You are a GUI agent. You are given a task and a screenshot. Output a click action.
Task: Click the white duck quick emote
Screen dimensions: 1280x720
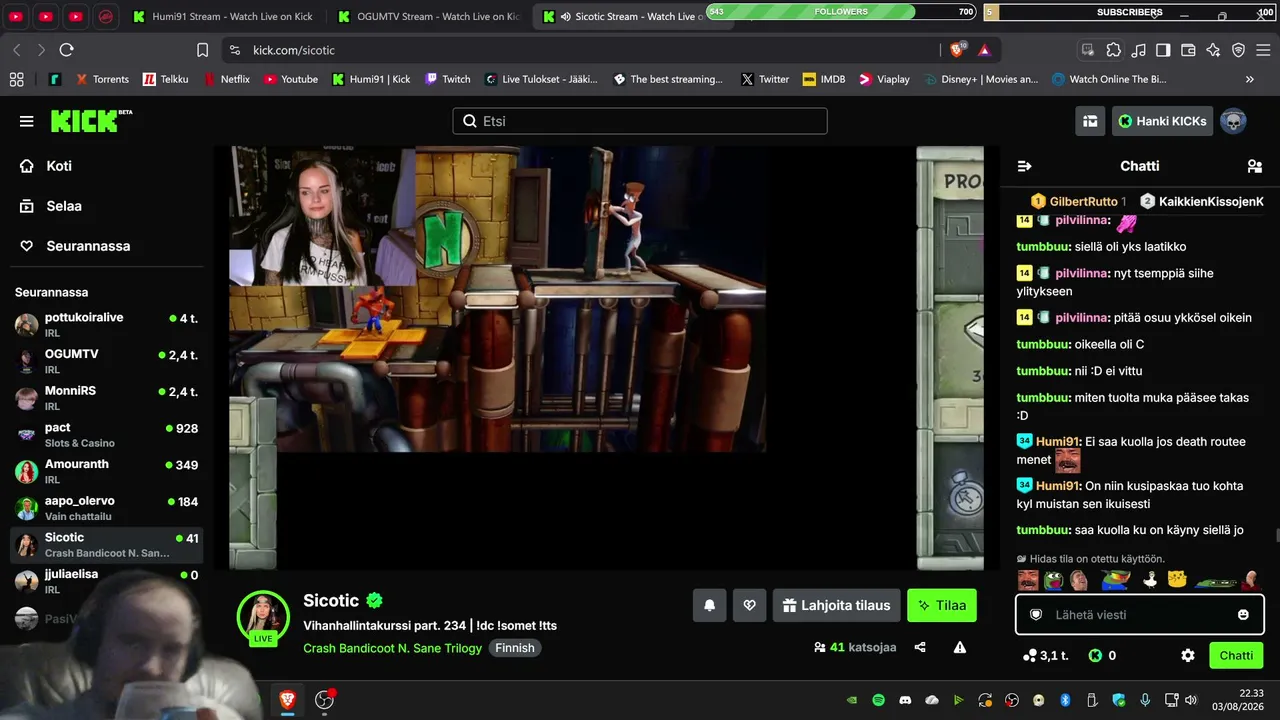pos(1151,580)
